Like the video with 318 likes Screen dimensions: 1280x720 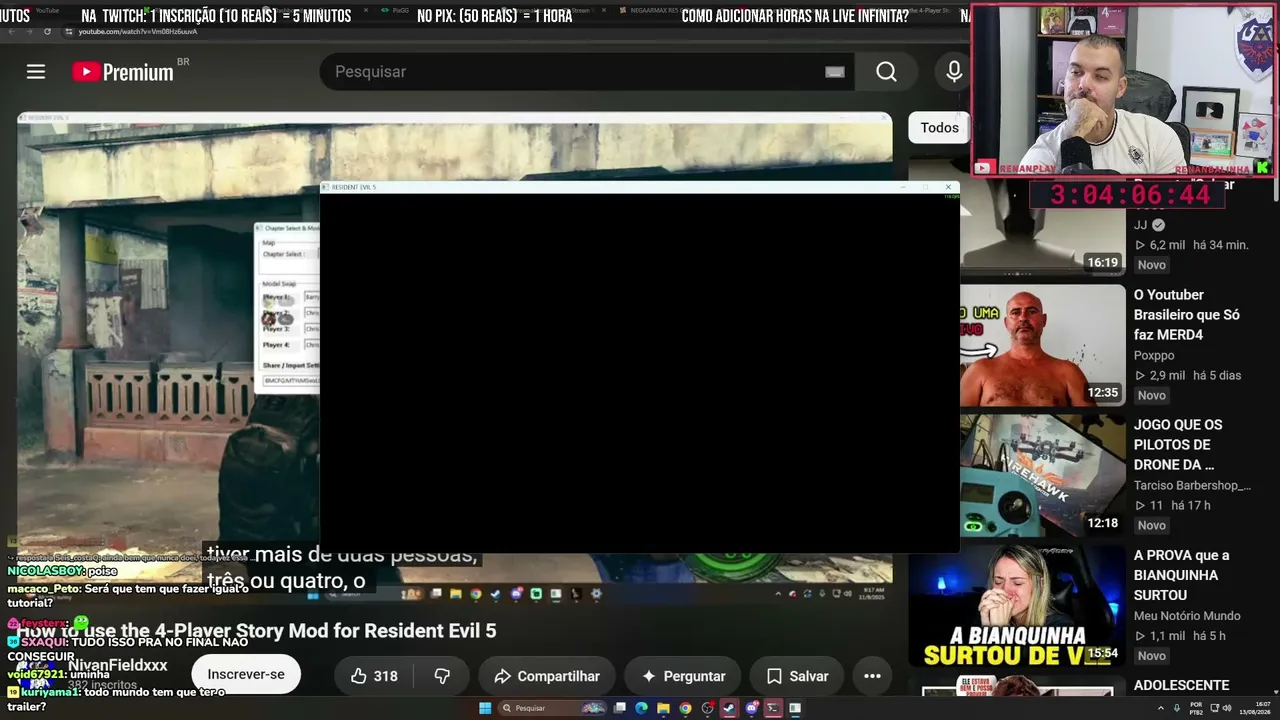coord(374,676)
